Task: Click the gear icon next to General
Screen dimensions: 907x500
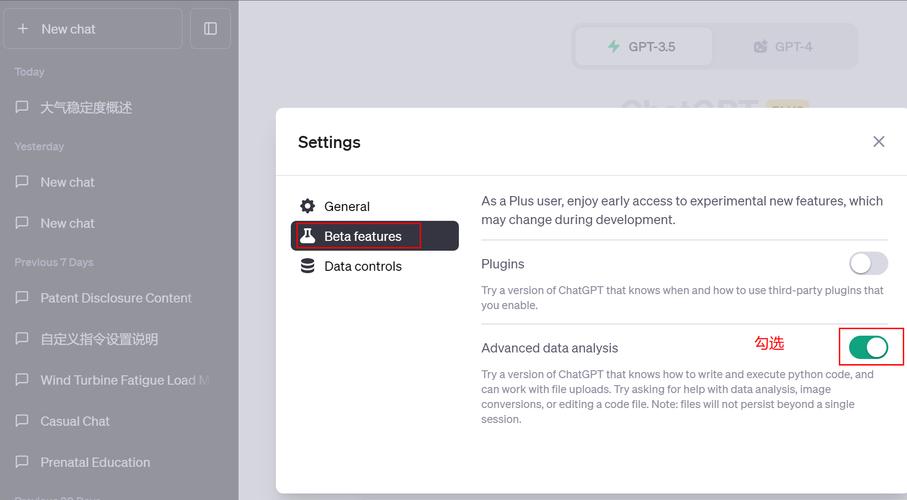Action: (308, 206)
